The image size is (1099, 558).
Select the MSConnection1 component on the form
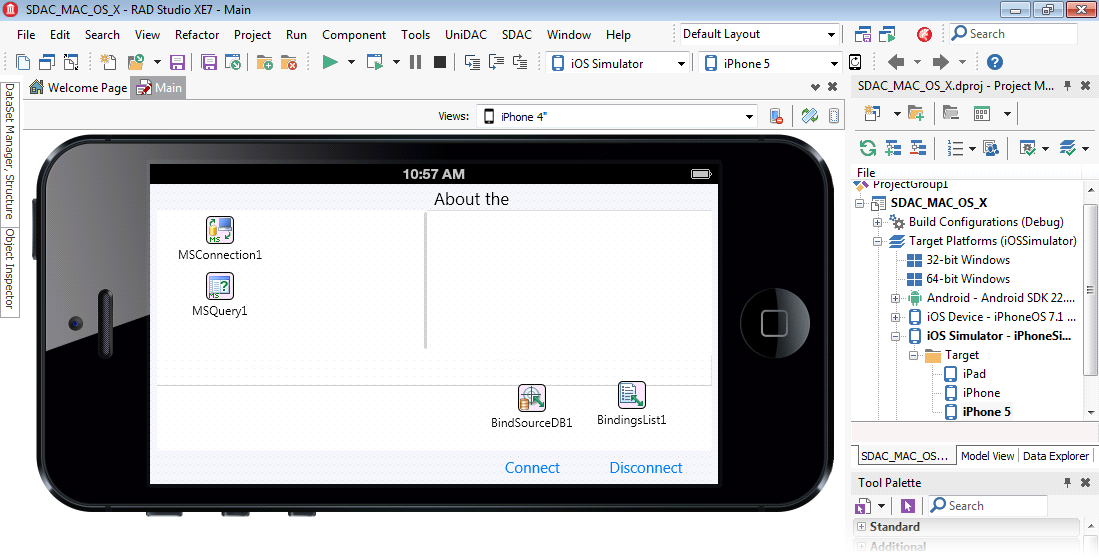click(x=219, y=230)
